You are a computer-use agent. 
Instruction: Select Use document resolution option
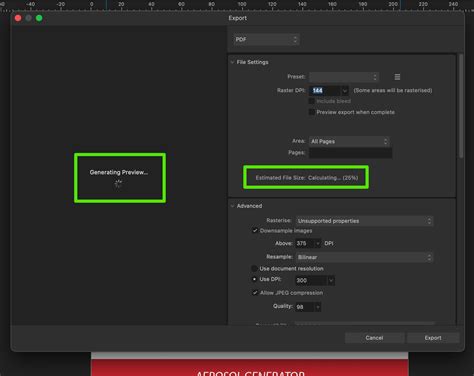click(254, 268)
